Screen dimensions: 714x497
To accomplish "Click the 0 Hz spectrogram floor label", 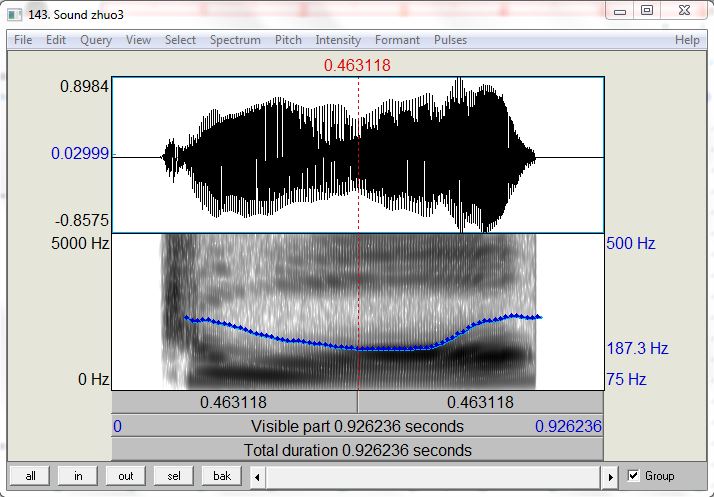I will (x=93, y=379).
